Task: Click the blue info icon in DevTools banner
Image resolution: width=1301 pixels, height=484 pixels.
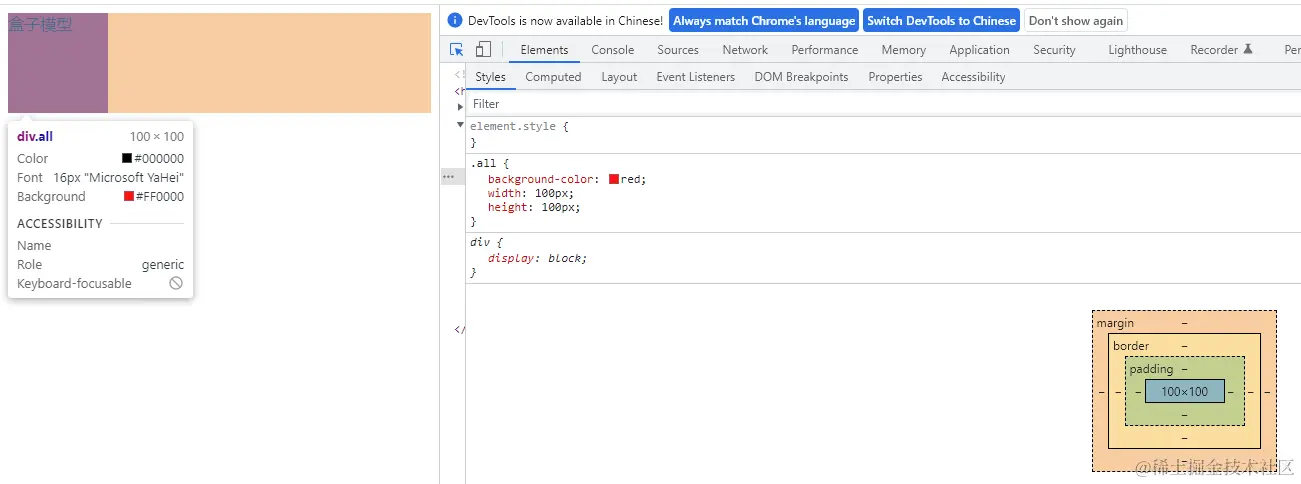Action: [455, 20]
